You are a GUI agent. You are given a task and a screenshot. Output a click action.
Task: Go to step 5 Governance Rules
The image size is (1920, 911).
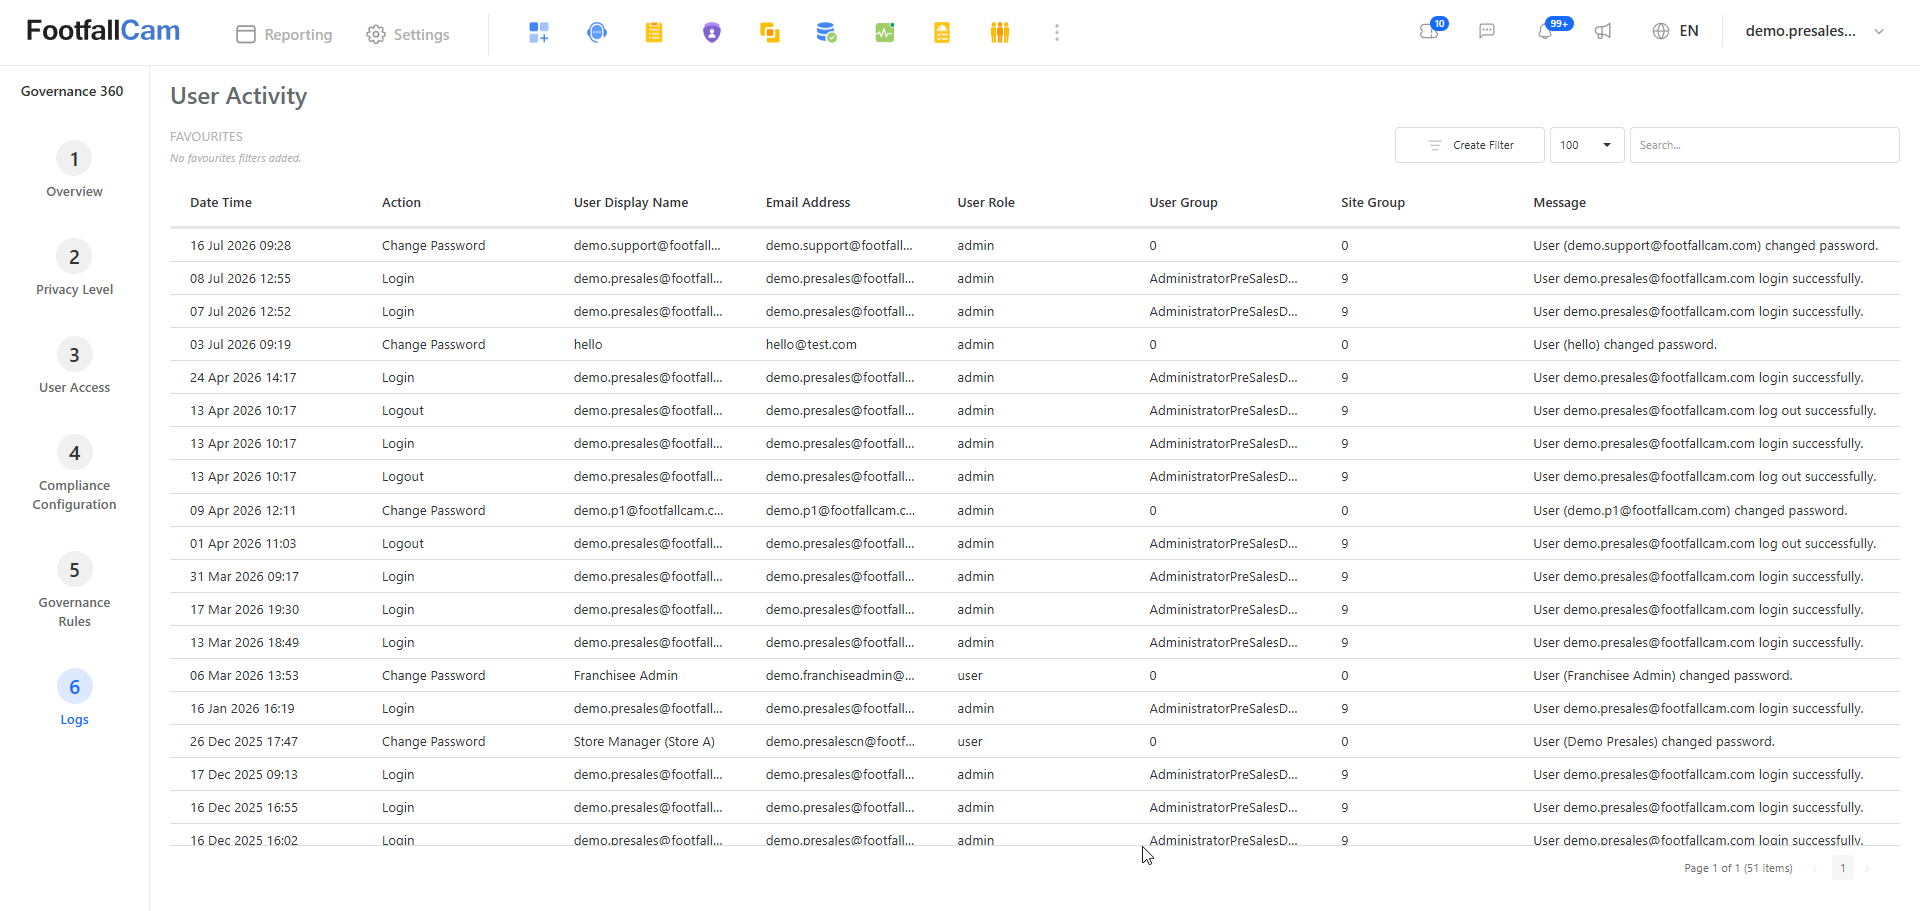[x=74, y=590]
